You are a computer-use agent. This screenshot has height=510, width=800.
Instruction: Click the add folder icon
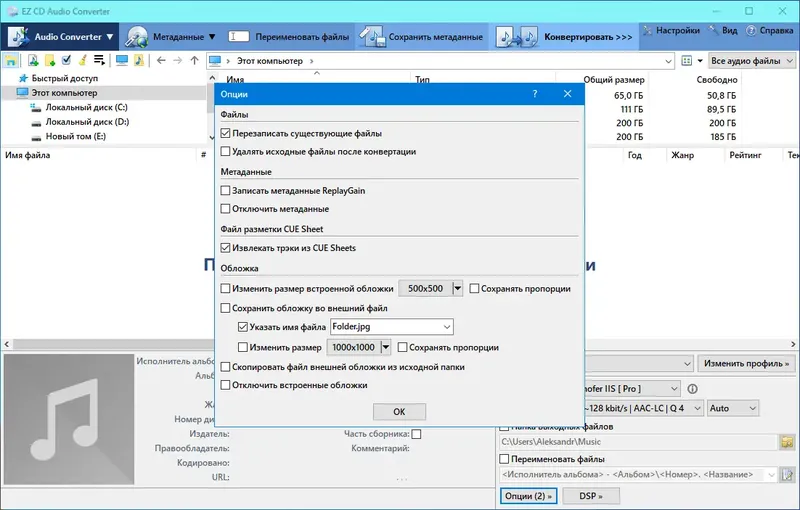point(50,61)
